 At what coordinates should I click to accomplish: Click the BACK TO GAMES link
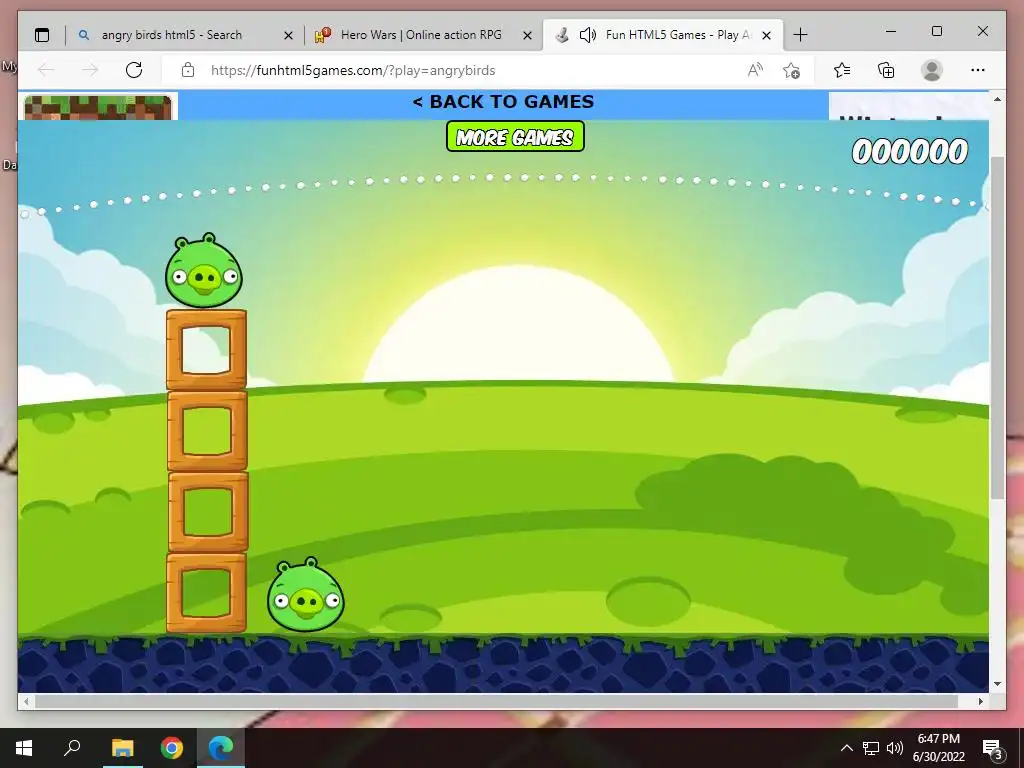(504, 102)
